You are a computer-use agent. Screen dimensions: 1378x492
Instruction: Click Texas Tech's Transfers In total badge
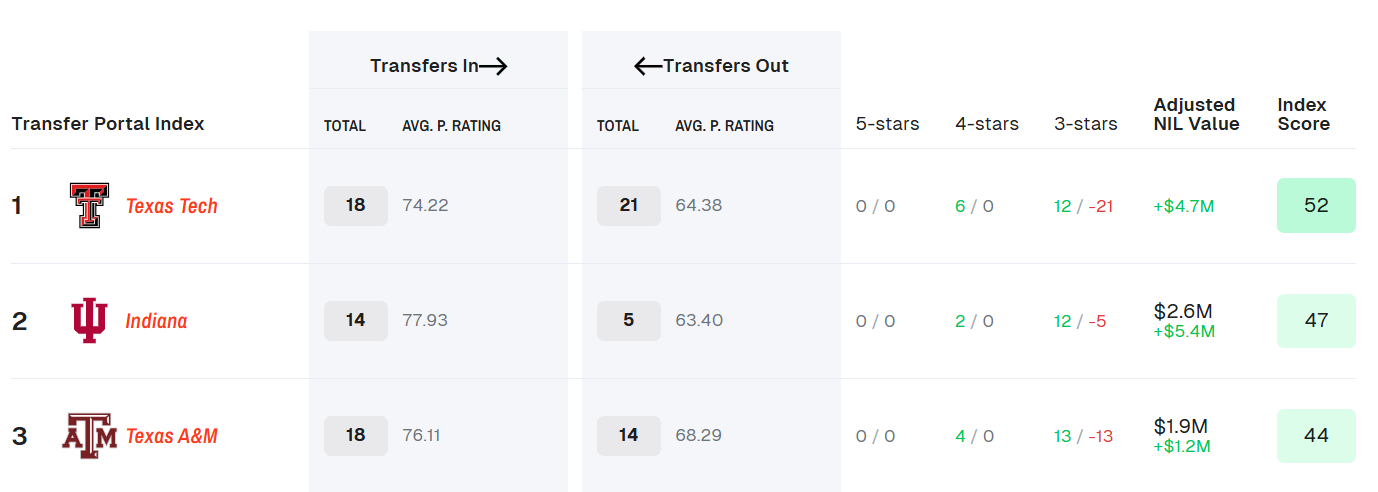355,205
